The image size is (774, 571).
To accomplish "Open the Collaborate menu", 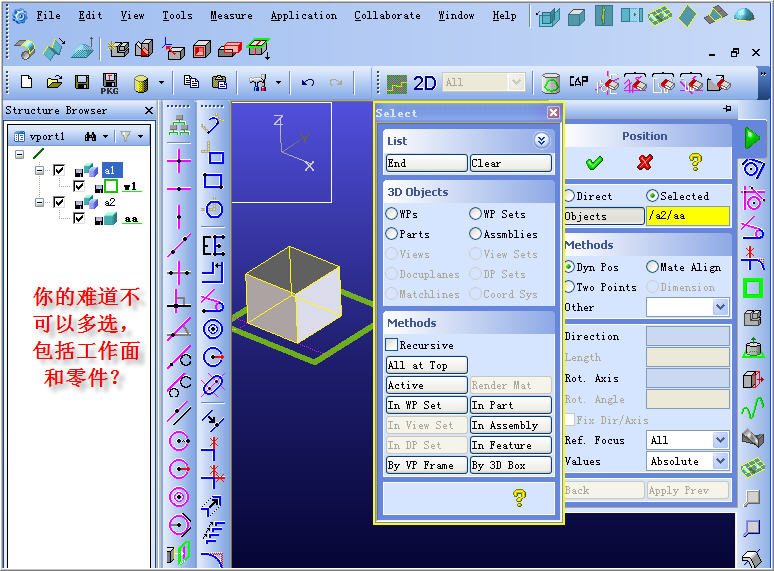I will click(x=387, y=16).
